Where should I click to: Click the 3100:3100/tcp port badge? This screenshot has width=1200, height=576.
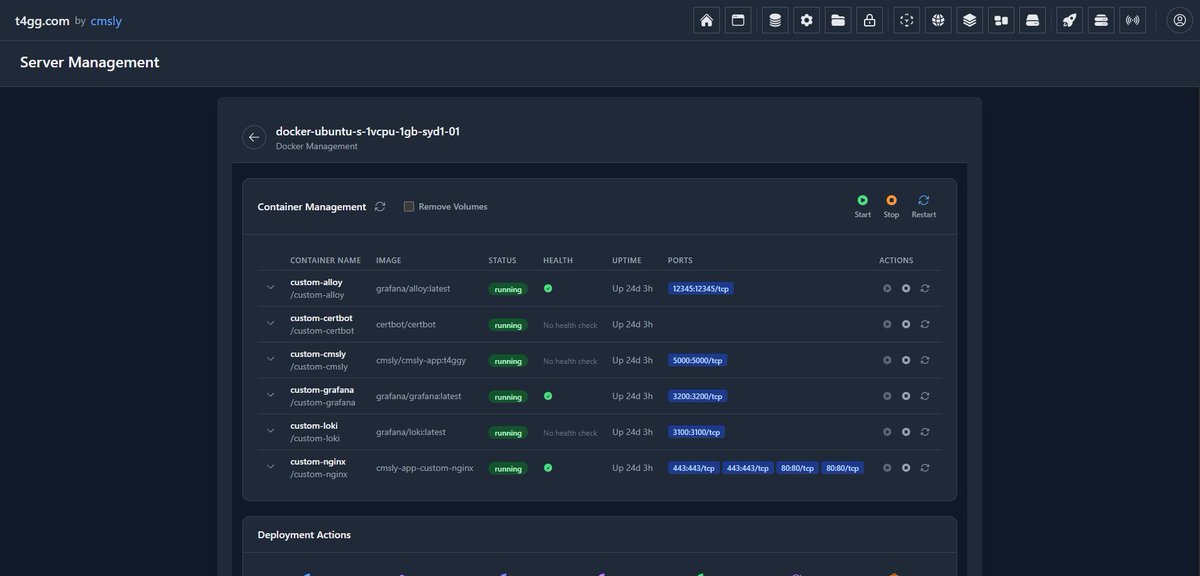pos(696,432)
